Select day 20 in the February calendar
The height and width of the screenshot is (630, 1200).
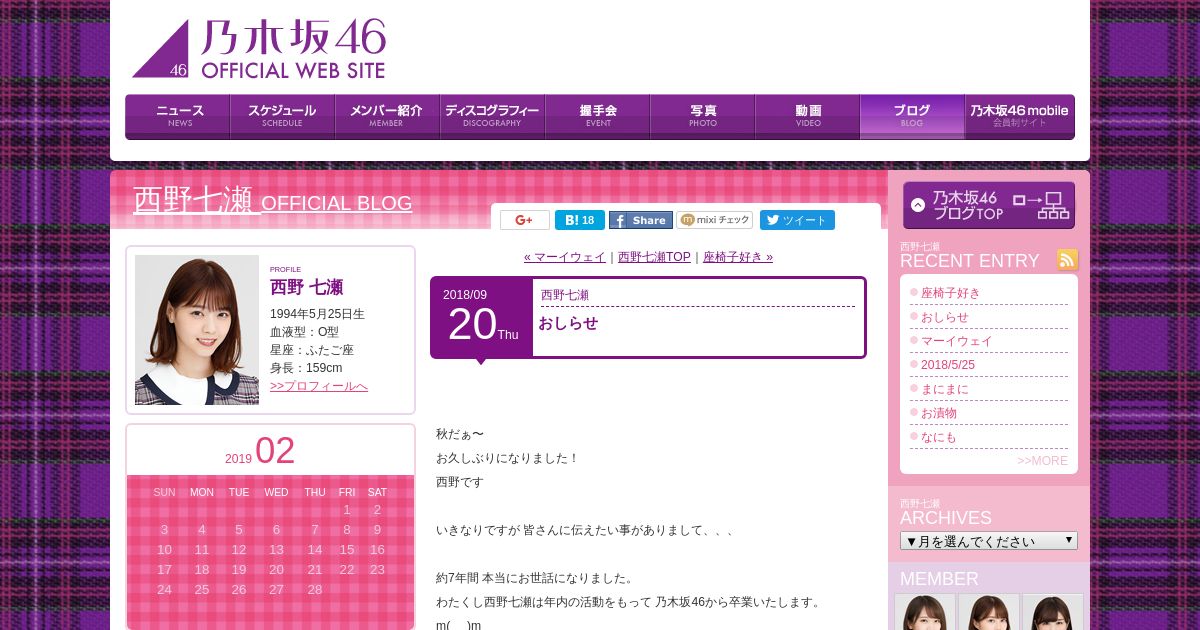(x=277, y=569)
